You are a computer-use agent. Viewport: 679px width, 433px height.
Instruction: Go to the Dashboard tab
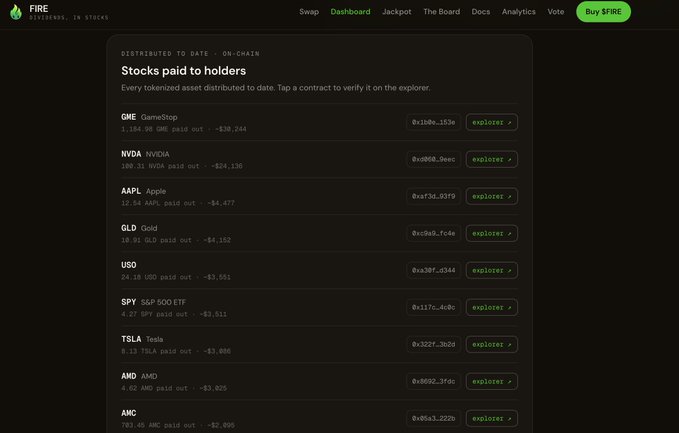(x=350, y=12)
